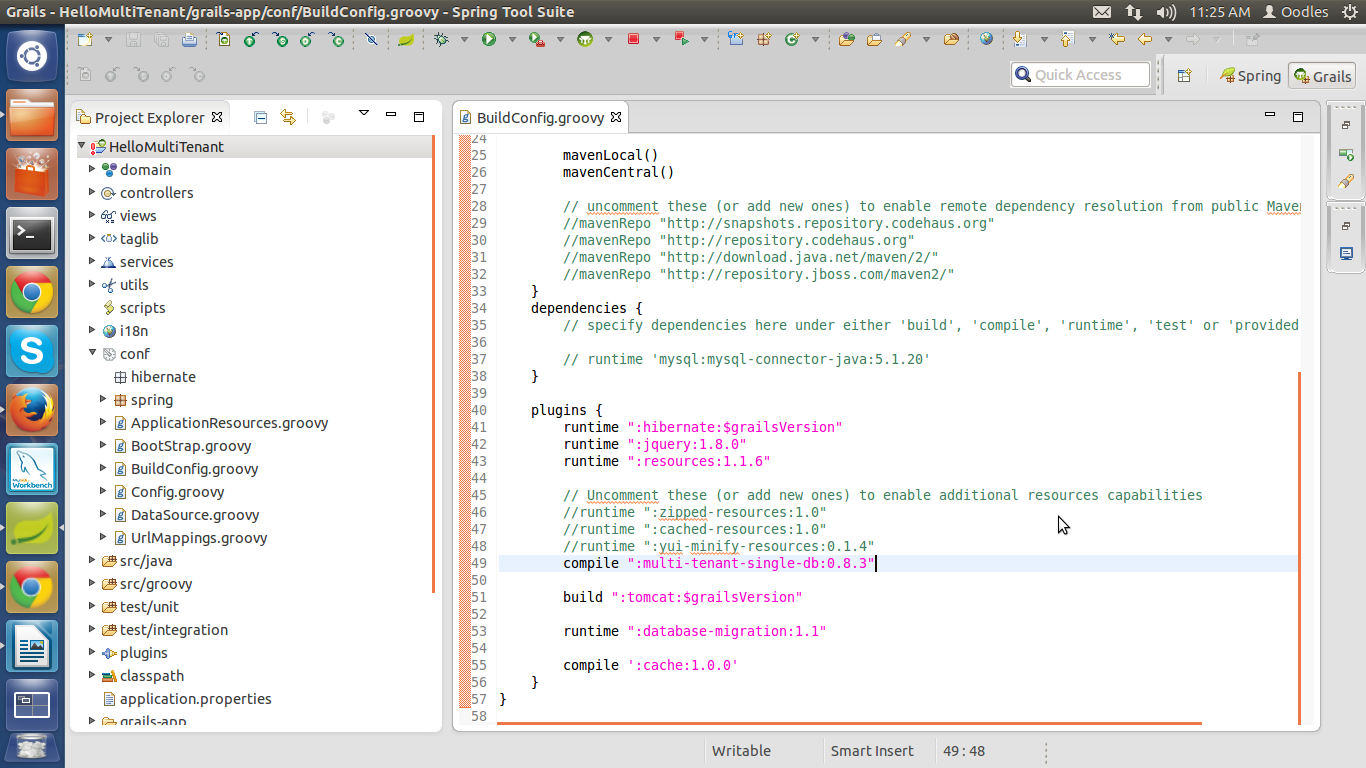Activate the Grails perspective button
Viewport: 1366px width, 768px height.
pos(1322,76)
